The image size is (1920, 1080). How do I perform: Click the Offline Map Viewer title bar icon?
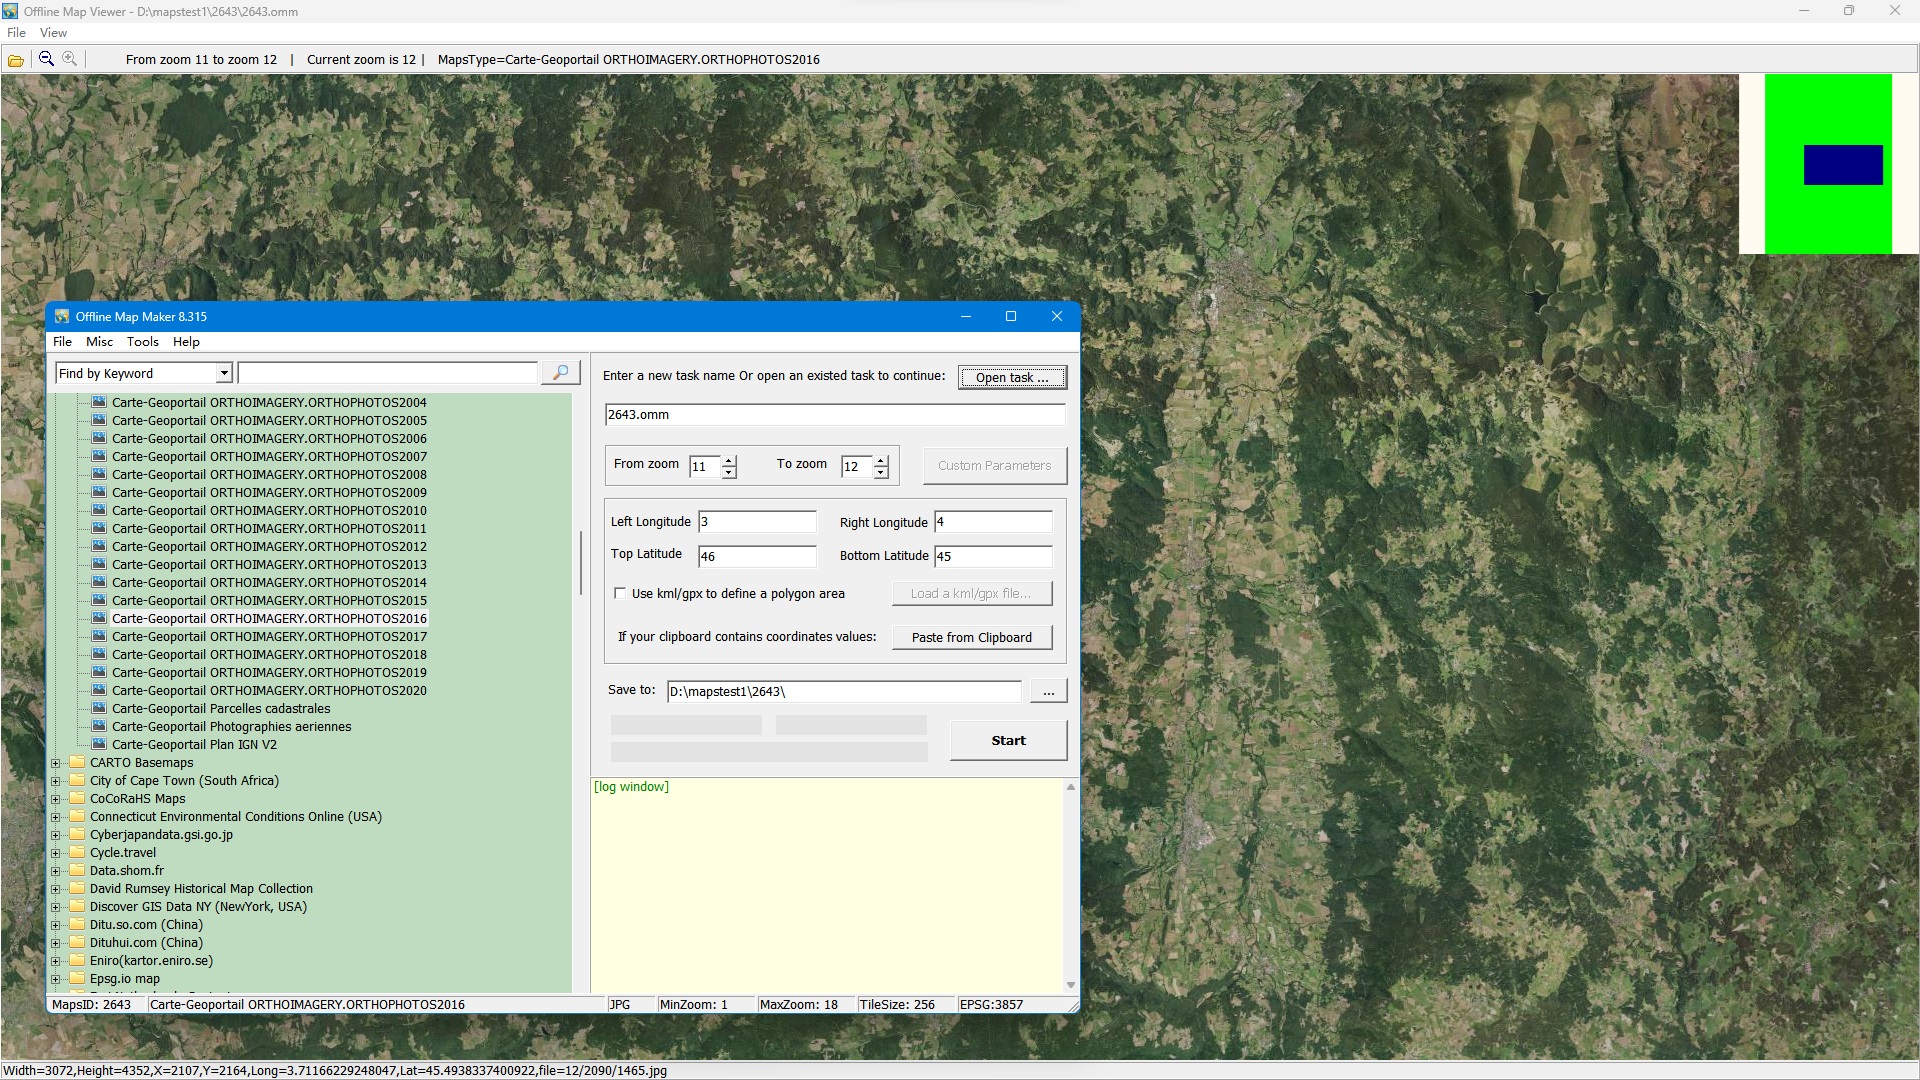[x=10, y=11]
